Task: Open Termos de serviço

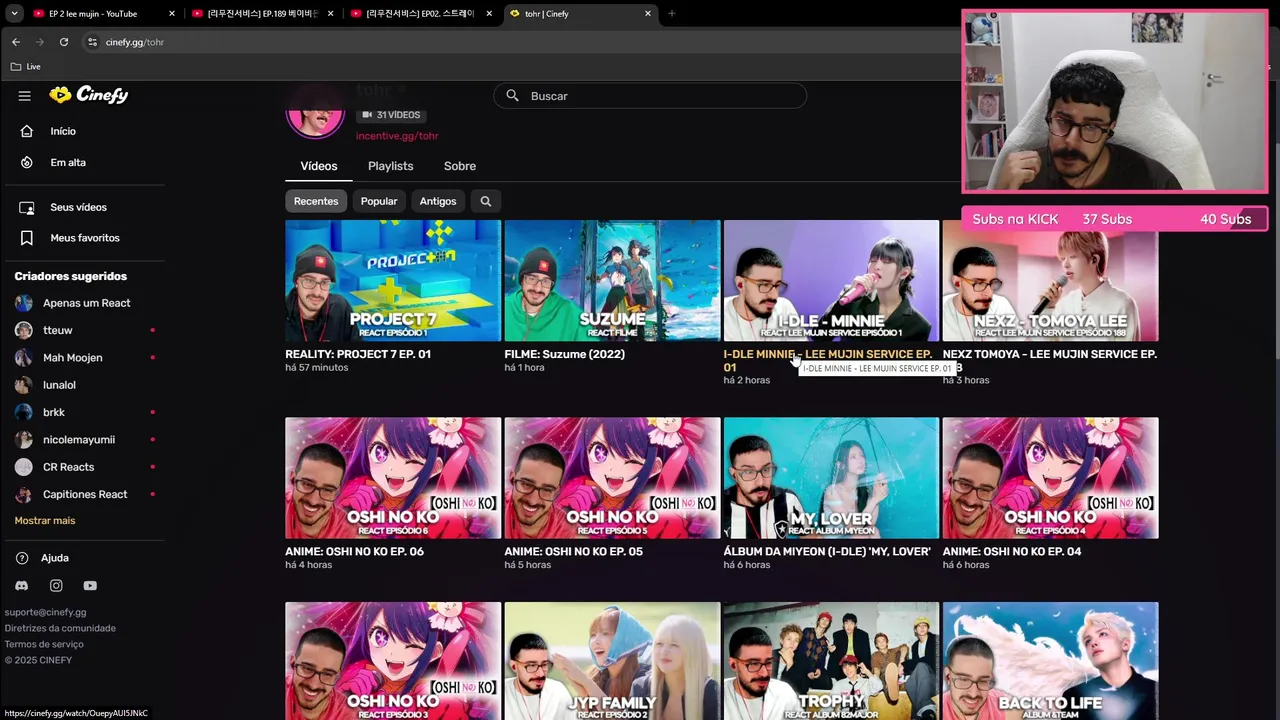Action: point(44,644)
